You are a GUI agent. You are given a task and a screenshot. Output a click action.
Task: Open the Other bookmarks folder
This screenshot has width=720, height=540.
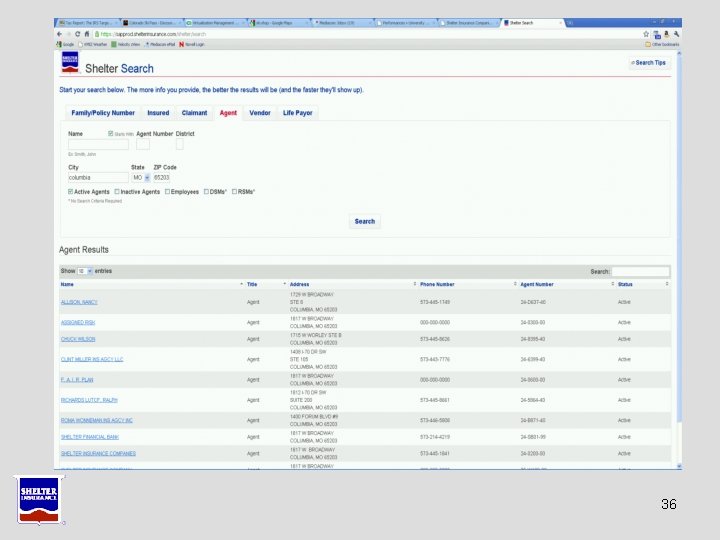point(662,45)
